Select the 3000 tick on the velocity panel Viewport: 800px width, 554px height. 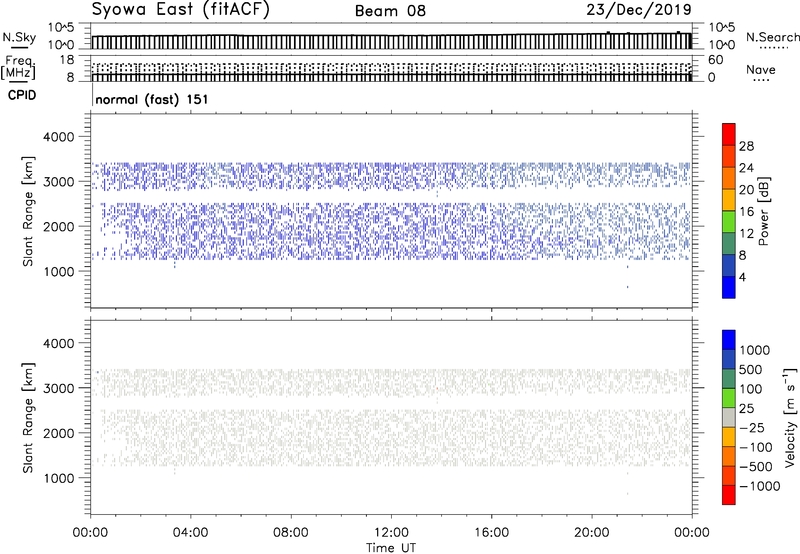coord(59,388)
